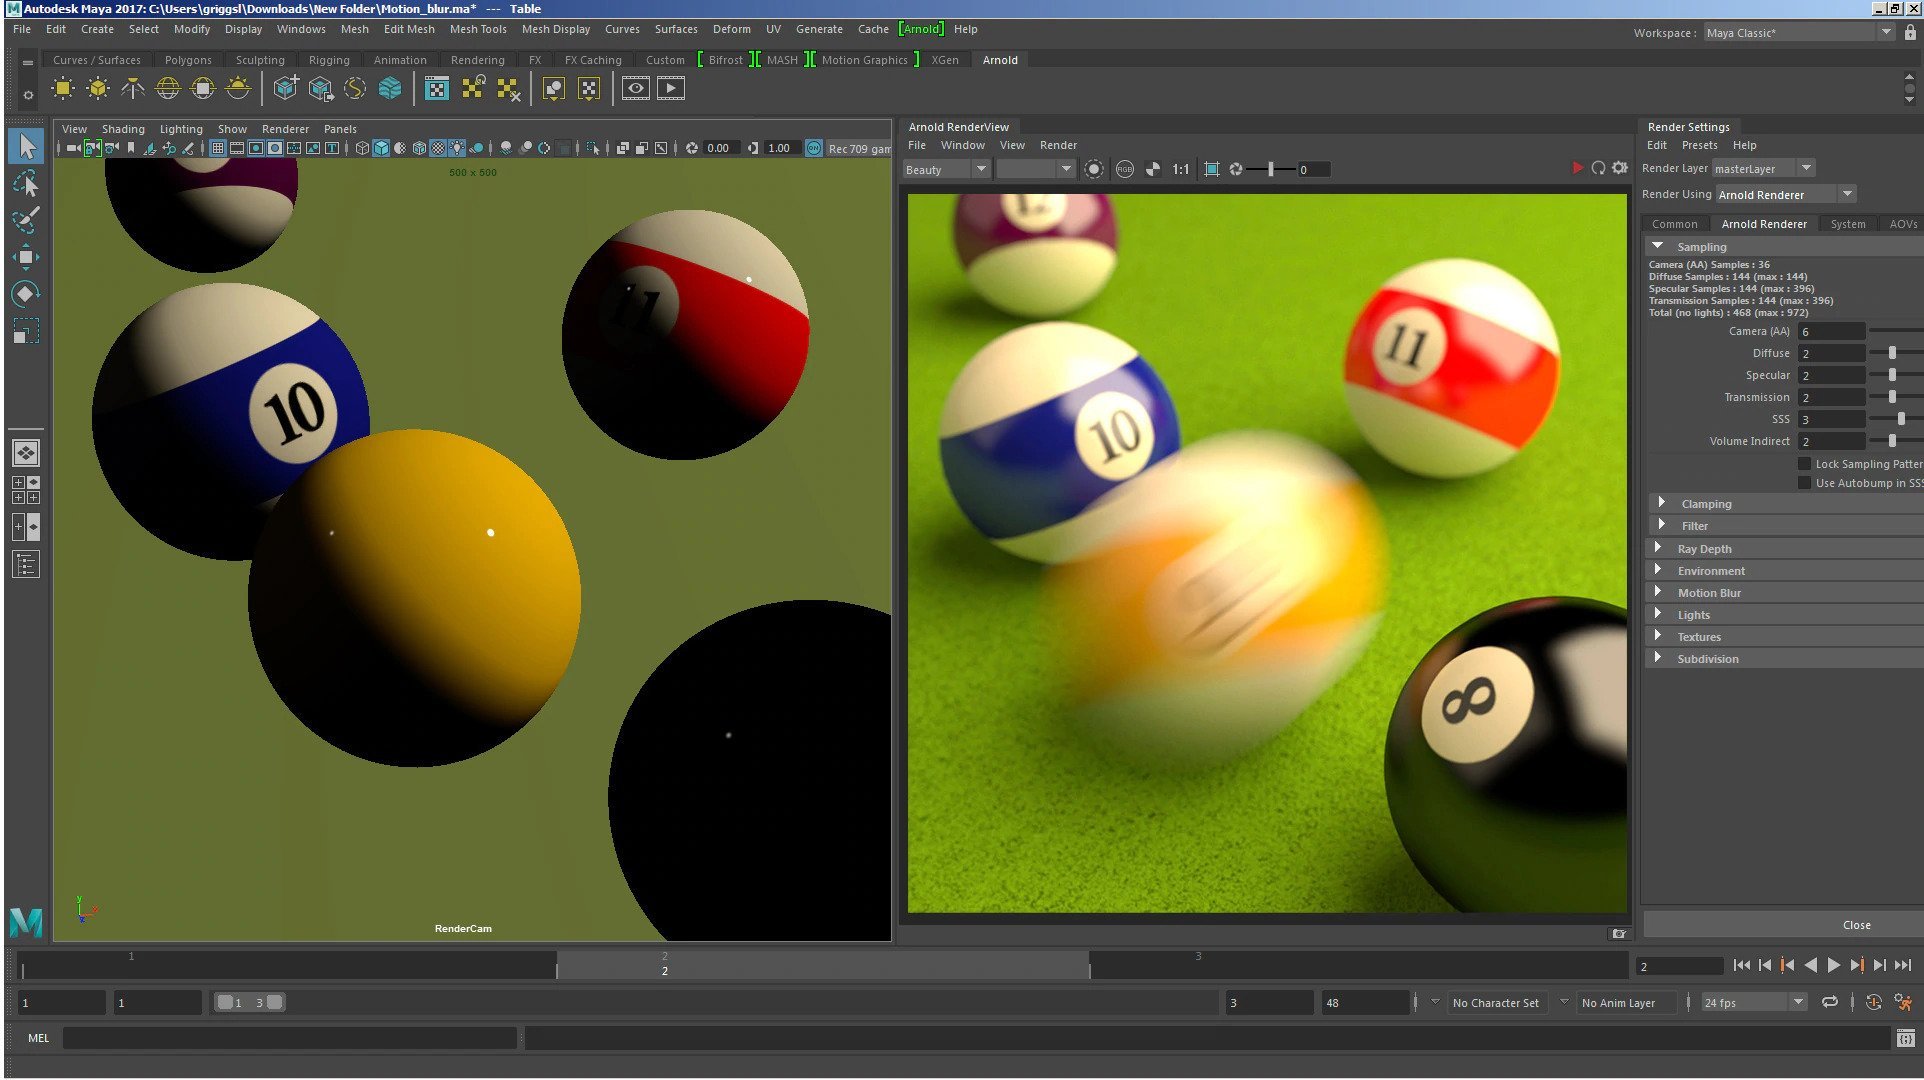Click the Camera (AA) samples field
1924x1080 pixels.
click(x=1830, y=332)
